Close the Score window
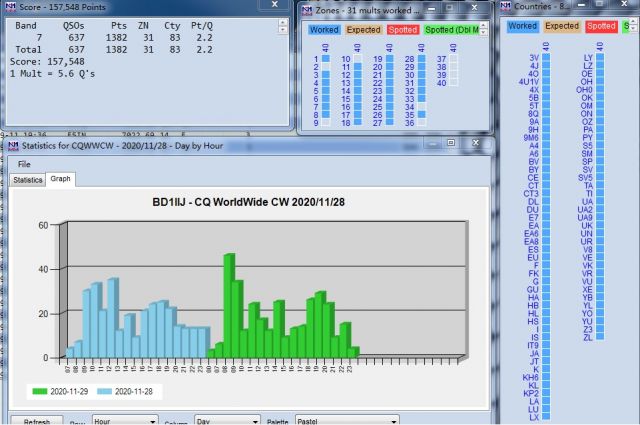 point(275,4)
